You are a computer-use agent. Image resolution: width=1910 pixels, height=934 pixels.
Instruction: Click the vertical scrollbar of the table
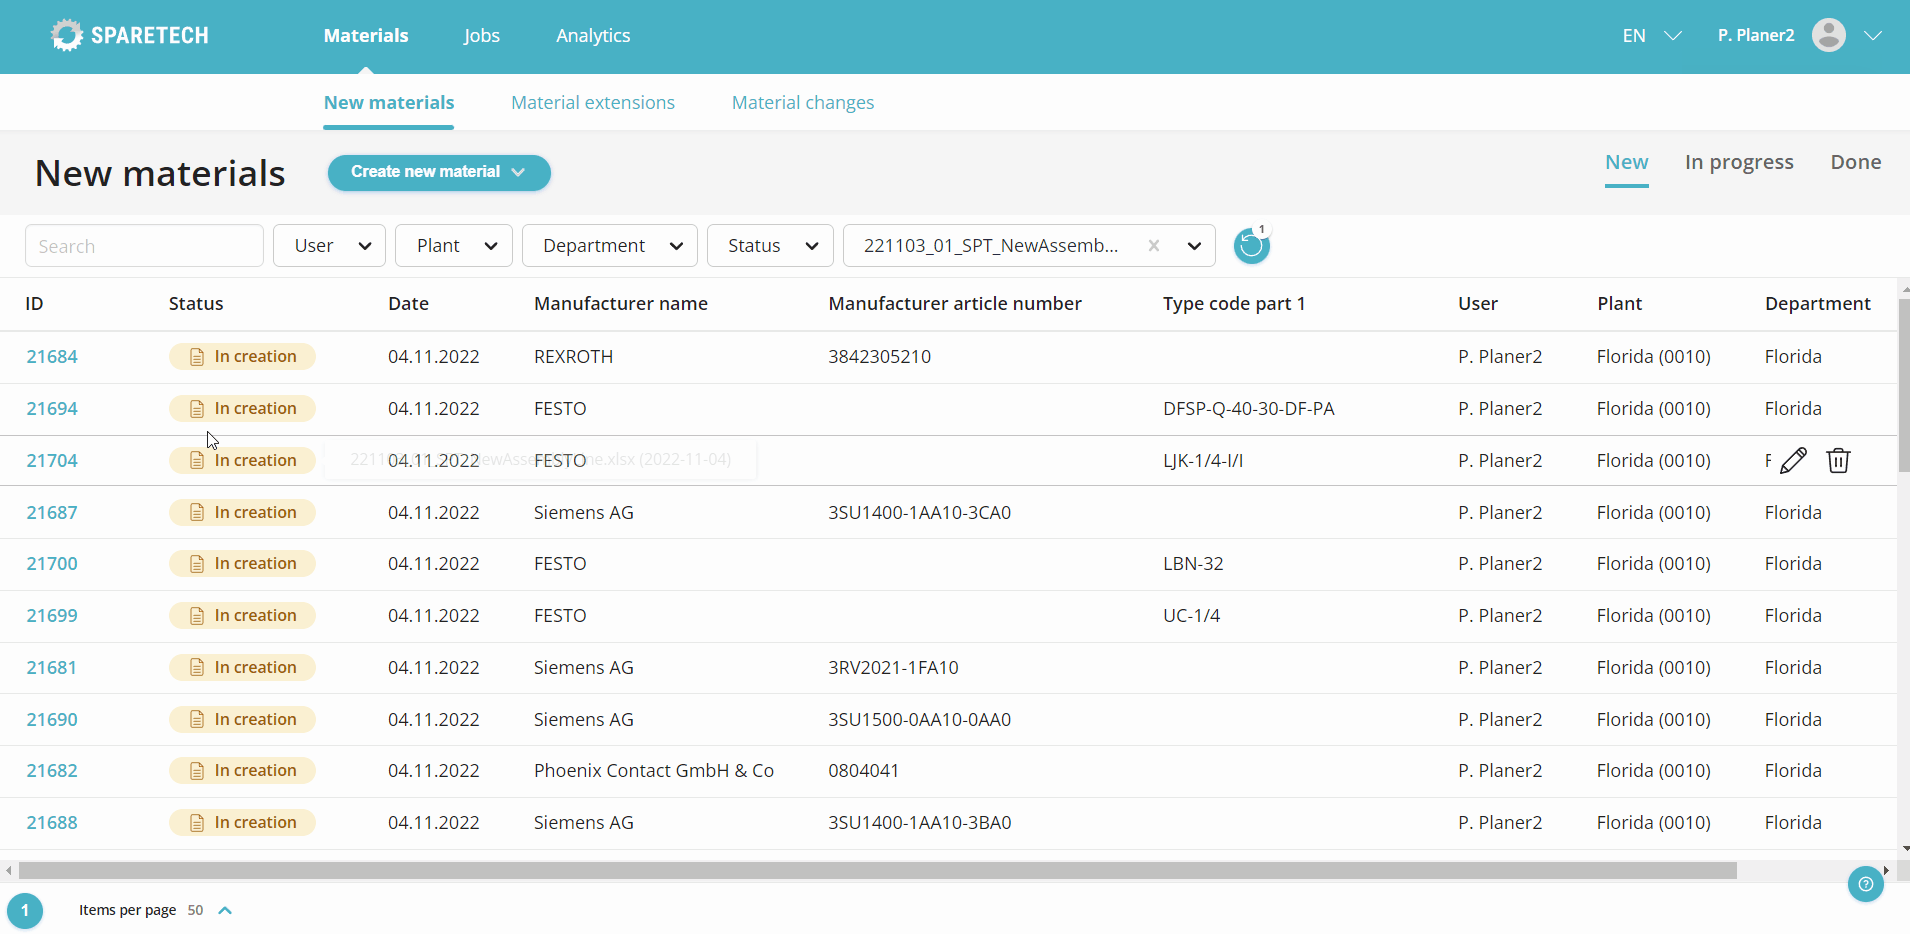[x=1904, y=385]
